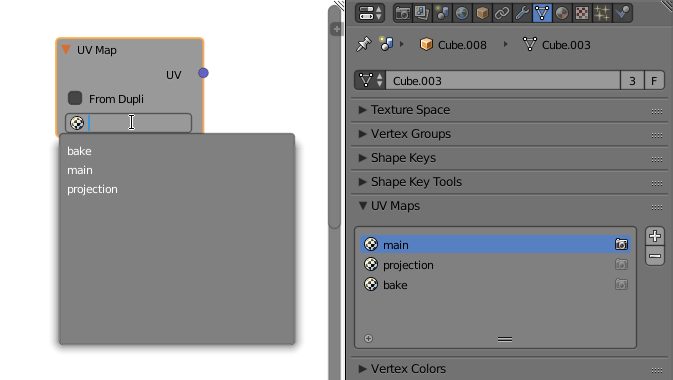The height and width of the screenshot is (380, 673).
Task: Add a new UV map with plus
Action: coord(655,236)
